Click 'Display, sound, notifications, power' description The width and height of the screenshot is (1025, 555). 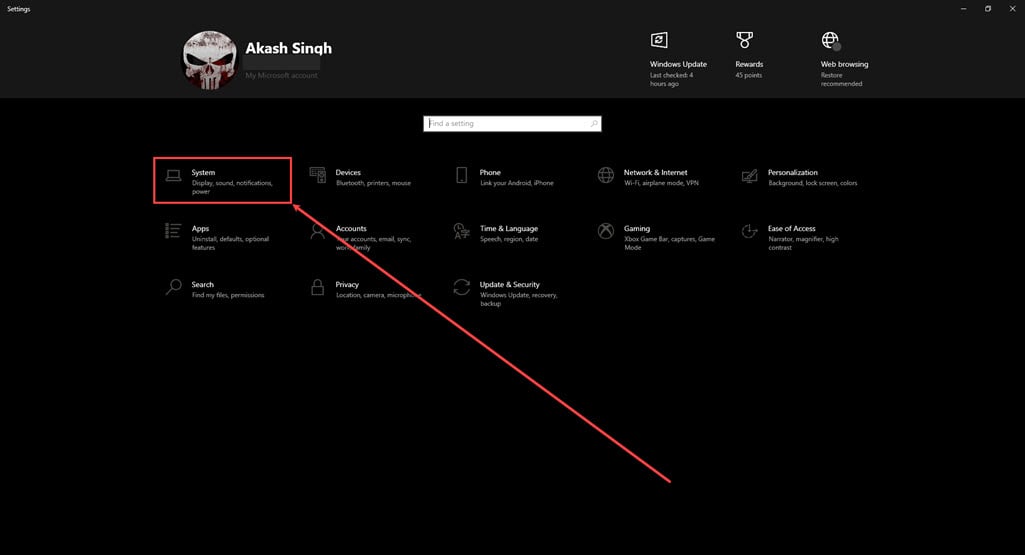point(232,188)
